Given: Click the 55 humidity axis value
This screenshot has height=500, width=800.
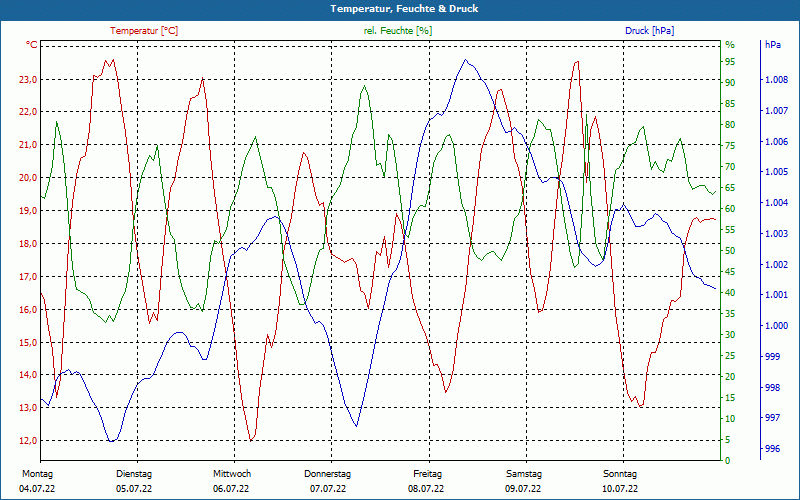Looking at the screenshot, I should (x=730, y=230).
